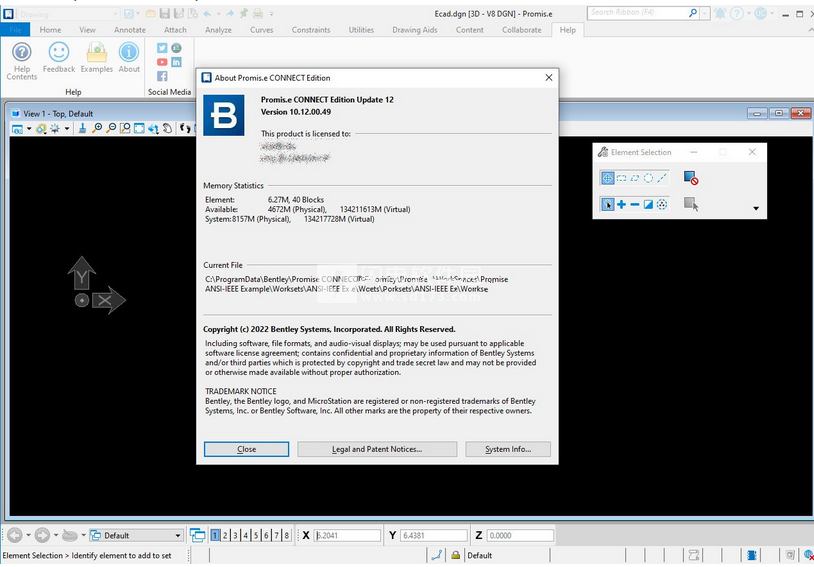Open Help Contents in the ribbon

(21, 61)
